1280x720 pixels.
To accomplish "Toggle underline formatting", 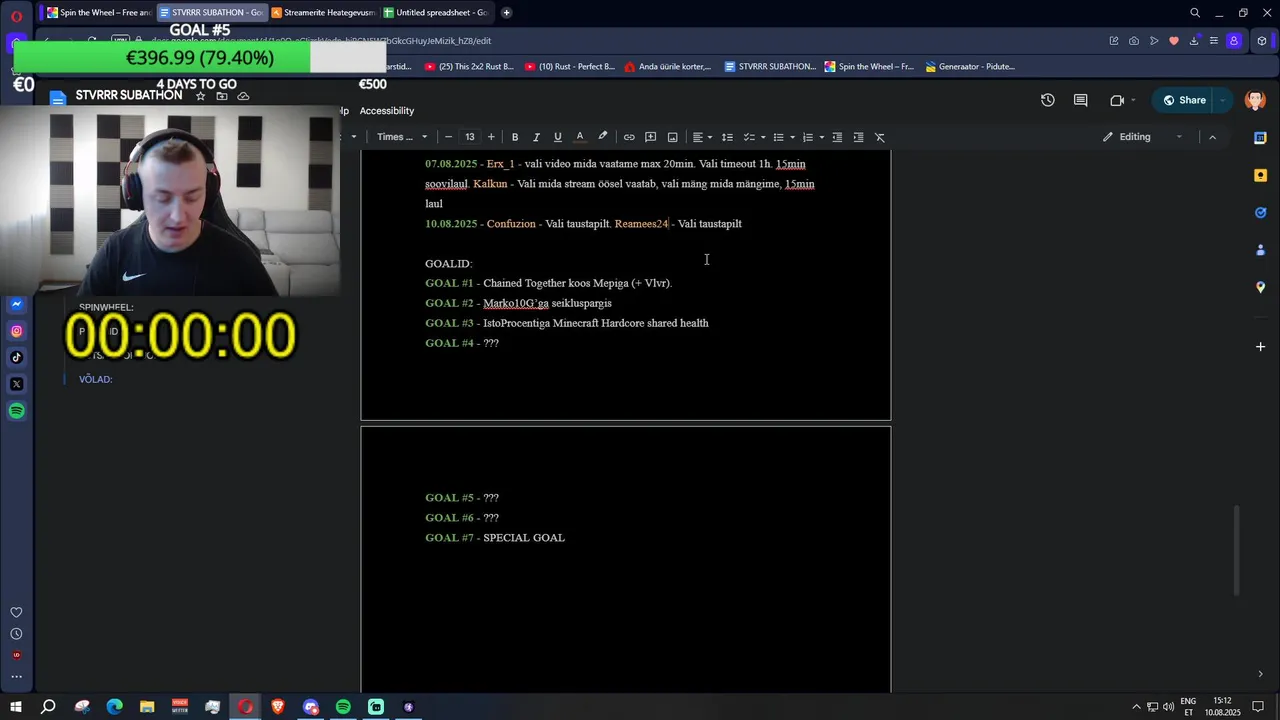I will coord(558,137).
